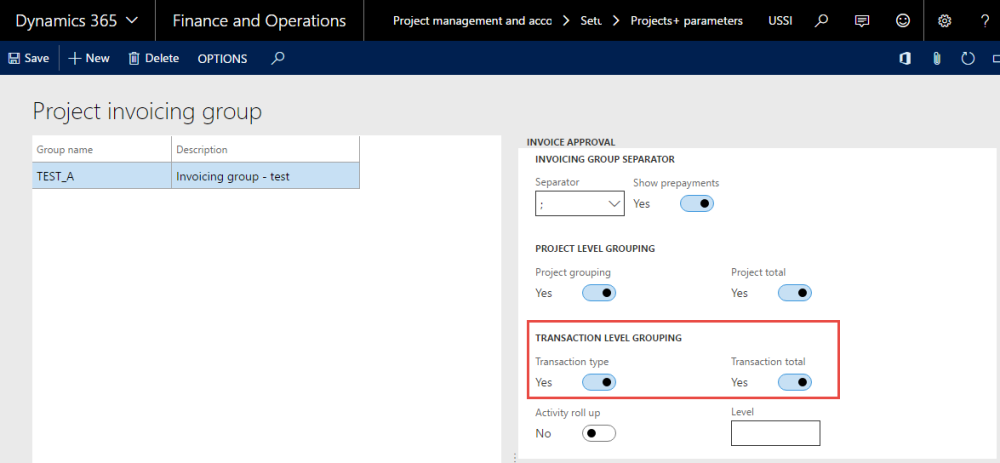This screenshot has width=1000, height=463.
Task: Open in Microsoft Office icon
Action: (904, 59)
